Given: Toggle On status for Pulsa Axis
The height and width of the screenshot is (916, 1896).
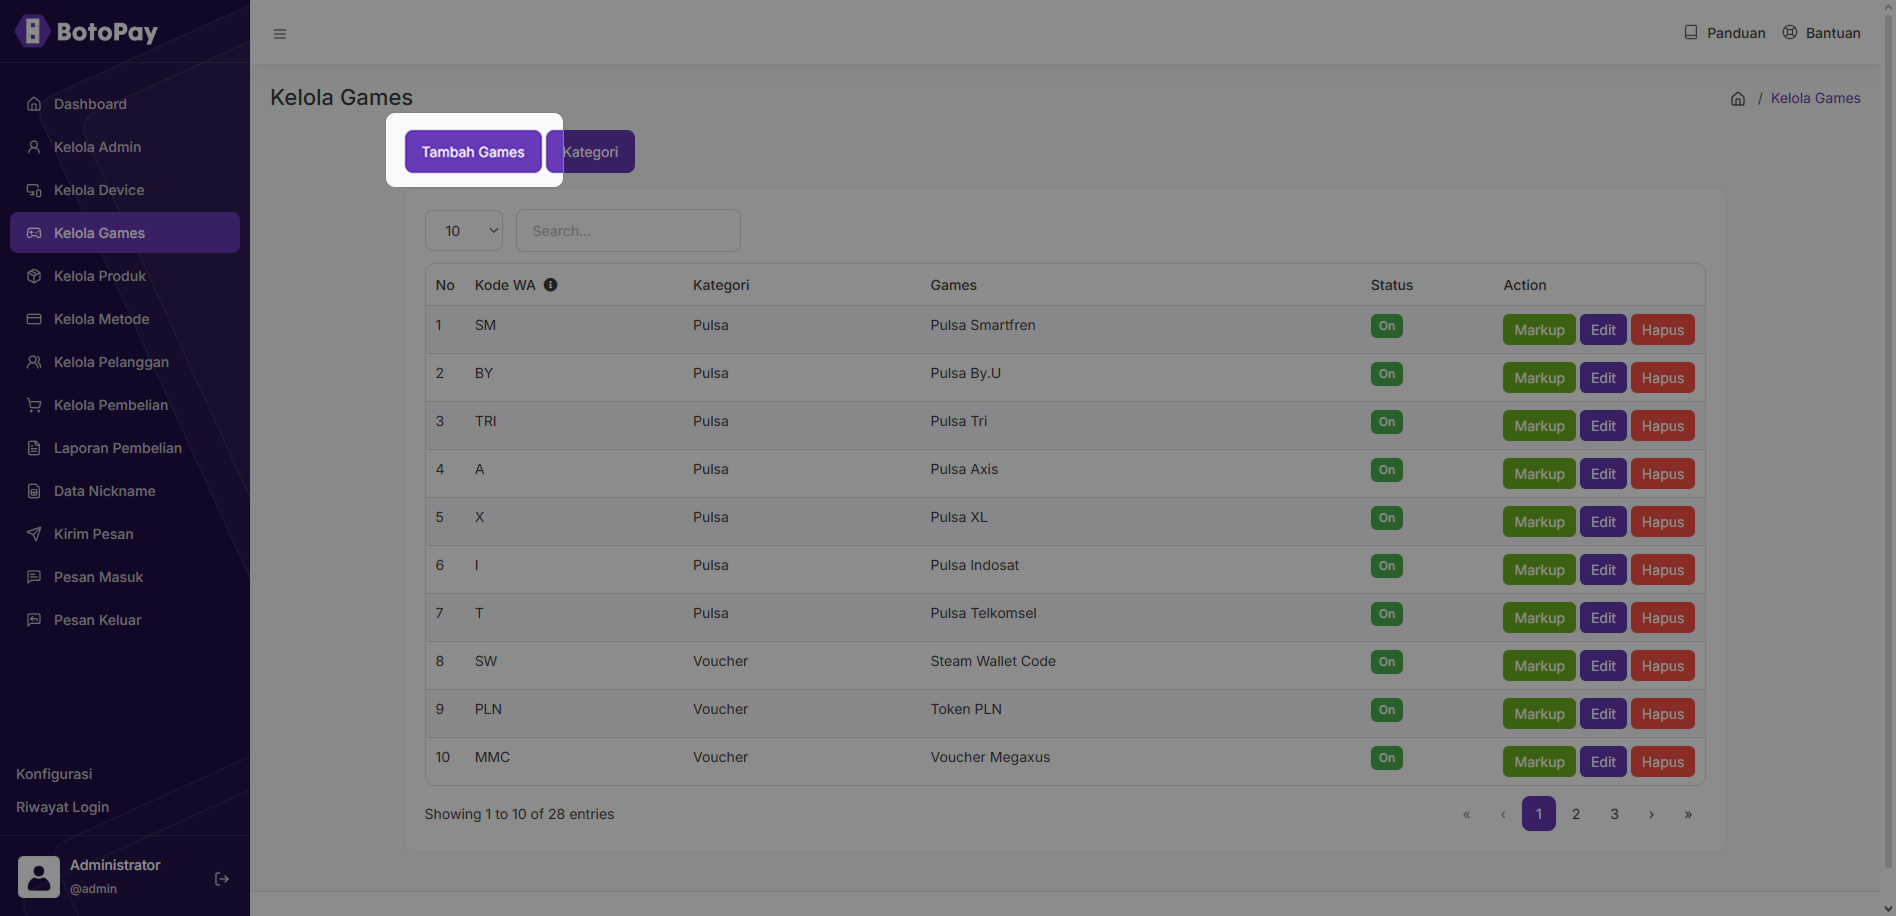Looking at the screenshot, I should point(1387,470).
